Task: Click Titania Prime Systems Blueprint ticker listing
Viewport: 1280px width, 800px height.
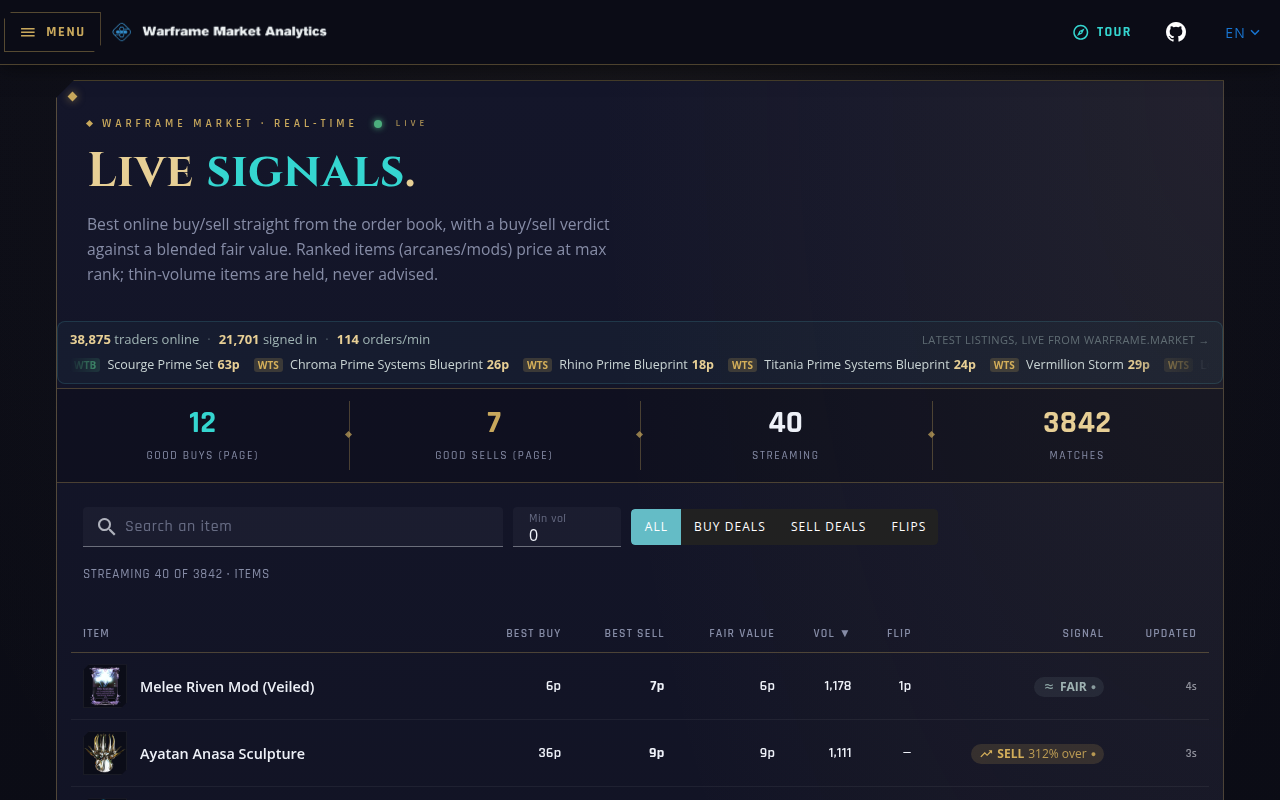Action: [852, 365]
